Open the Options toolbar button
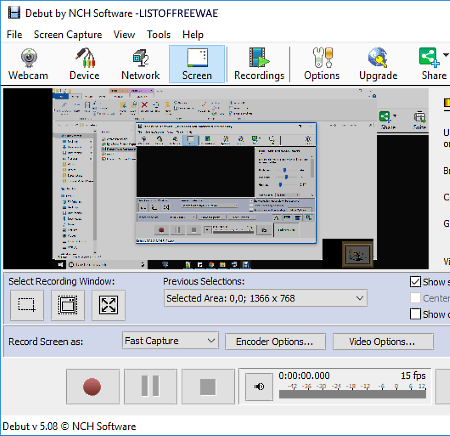Screen dimensions: 450x436 322,64
